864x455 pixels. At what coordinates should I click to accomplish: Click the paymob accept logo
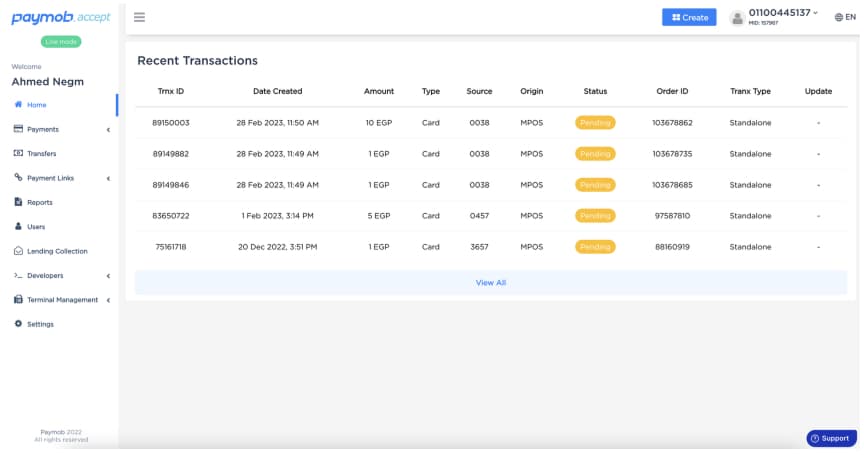pyautogui.click(x=61, y=18)
